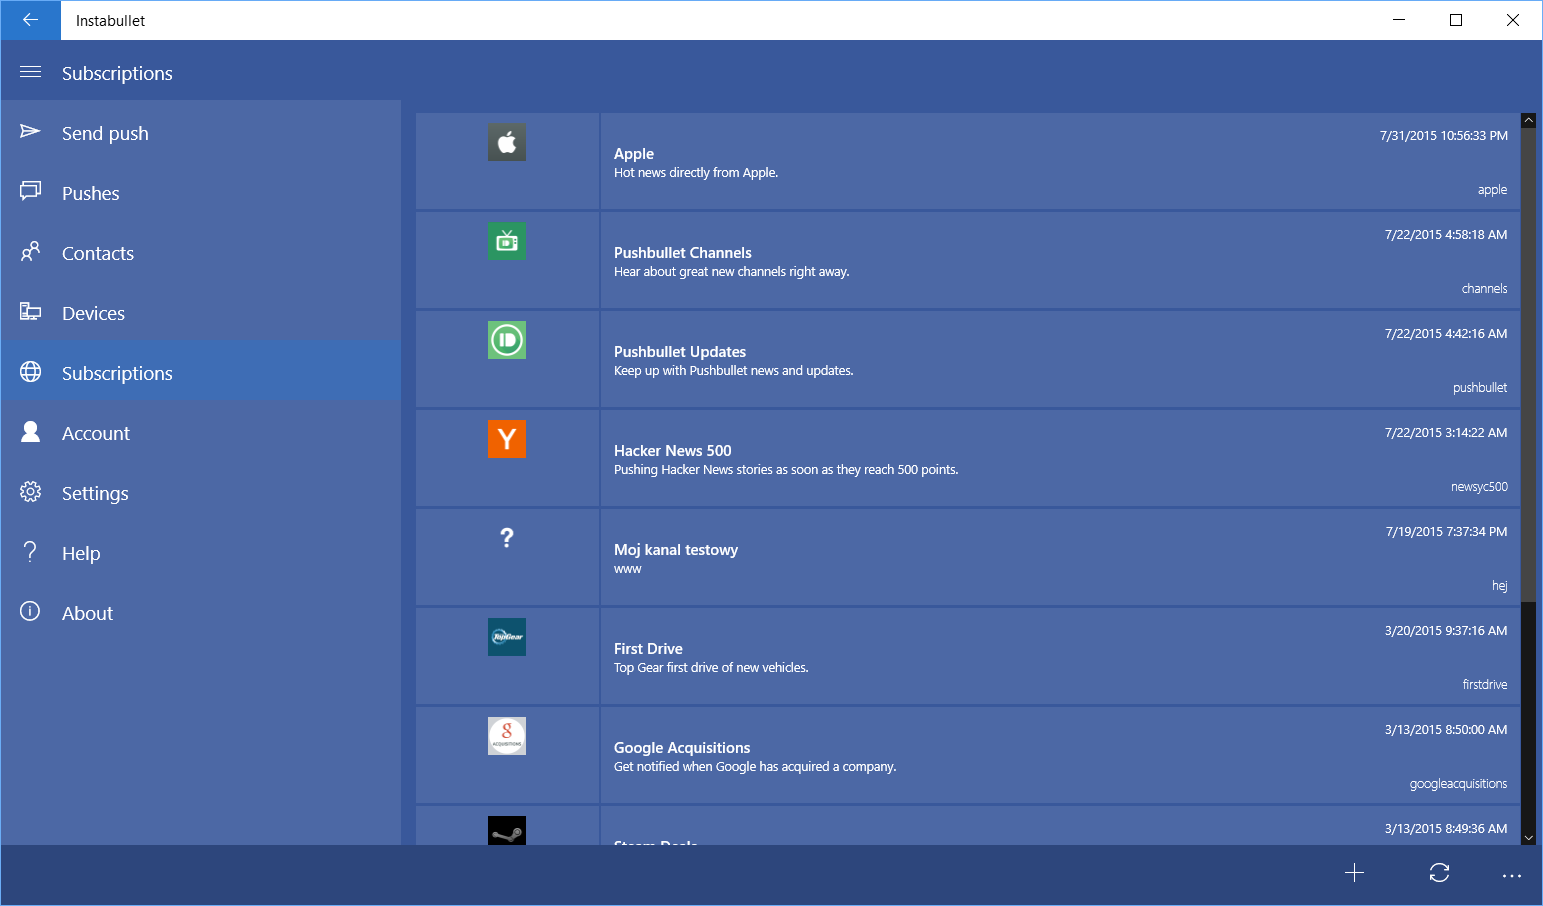The height and width of the screenshot is (906, 1543).
Task: Click the Hacker News 500 Y icon
Action: tap(507, 438)
